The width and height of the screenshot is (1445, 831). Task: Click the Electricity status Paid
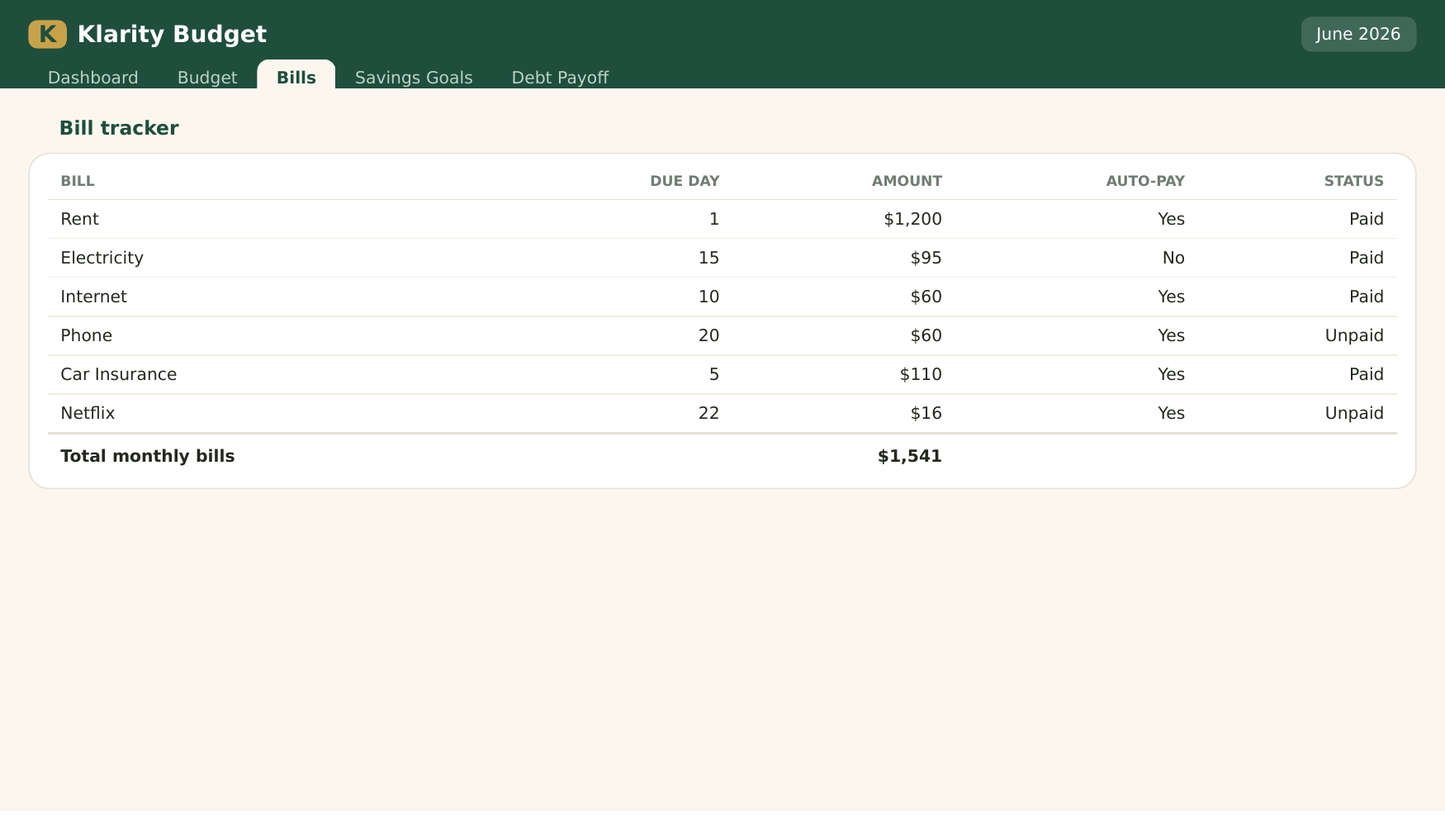(1366, 258)
